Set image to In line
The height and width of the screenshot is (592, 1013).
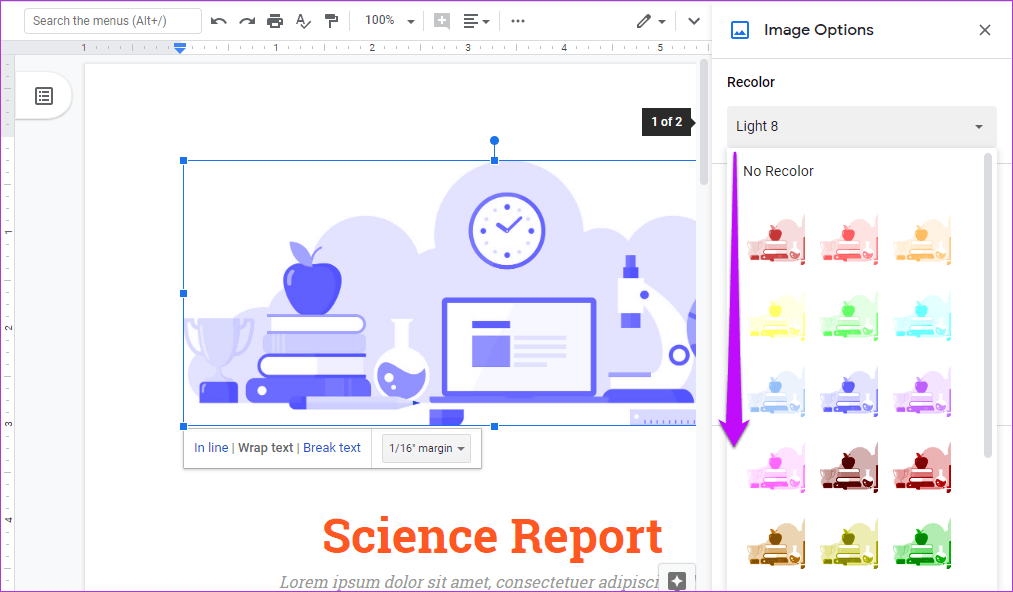[211, 448]
